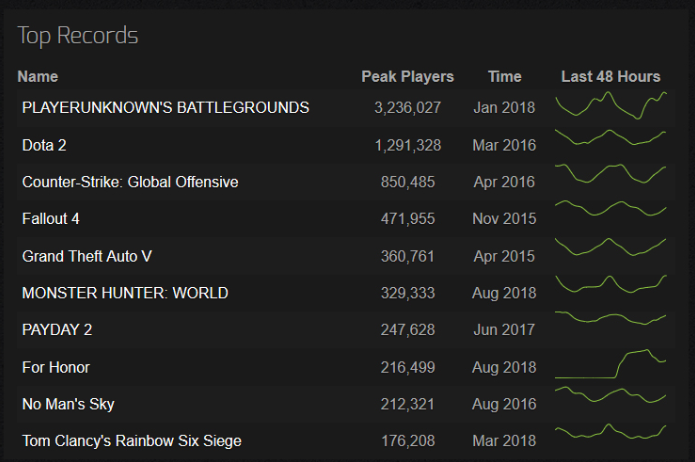Click the Grand Theft Auto V link
Viewport: 695px width, 462px height.
pos(87,256)
